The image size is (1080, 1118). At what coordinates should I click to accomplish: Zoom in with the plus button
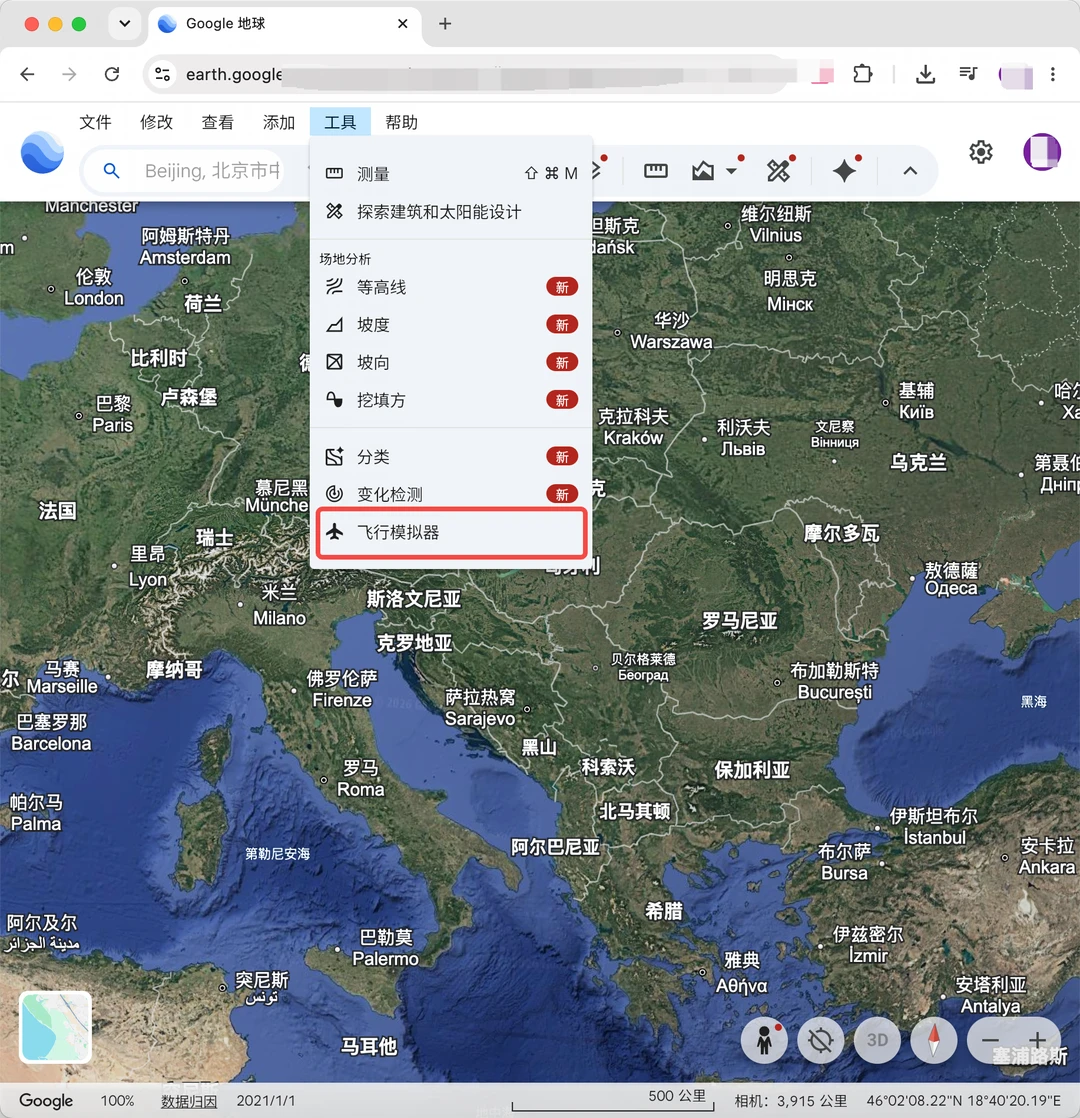tap(1037, 1040)
